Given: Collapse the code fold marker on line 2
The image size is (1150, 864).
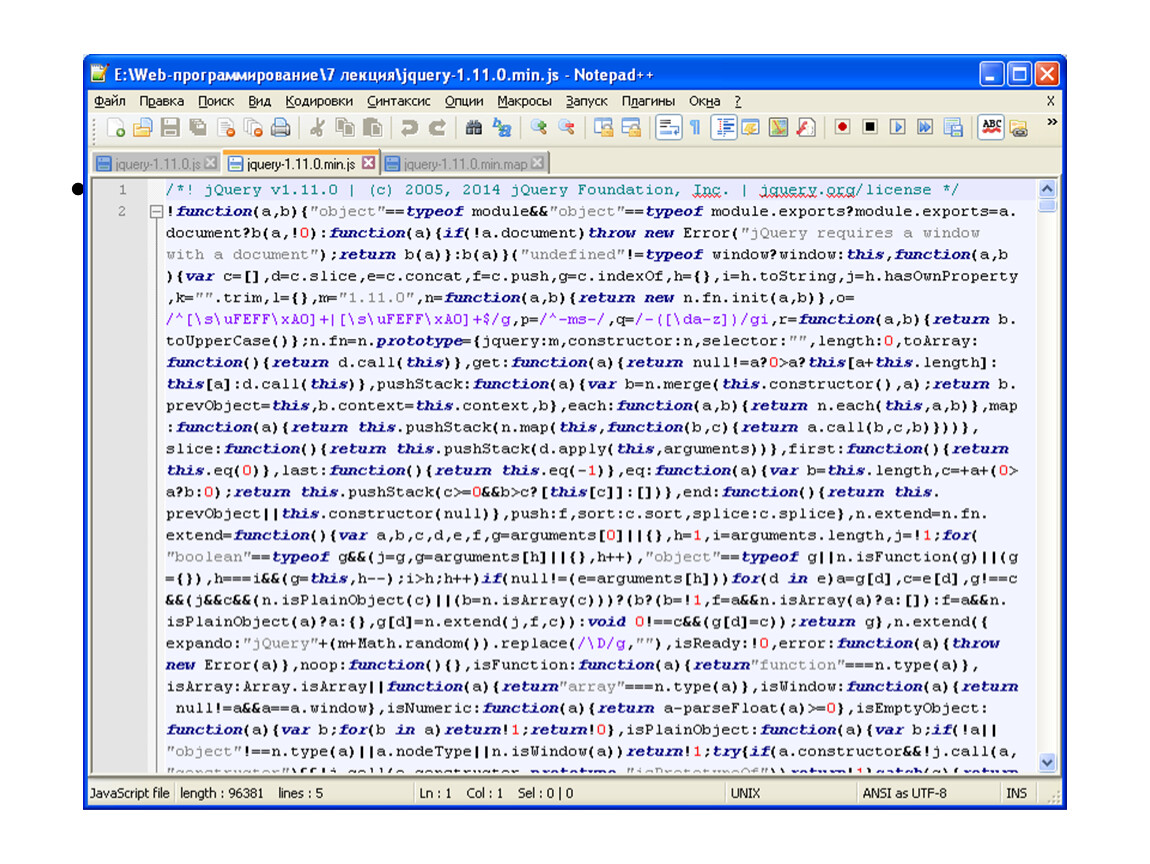Looking at the screenshot, I should tap(155, 212).
